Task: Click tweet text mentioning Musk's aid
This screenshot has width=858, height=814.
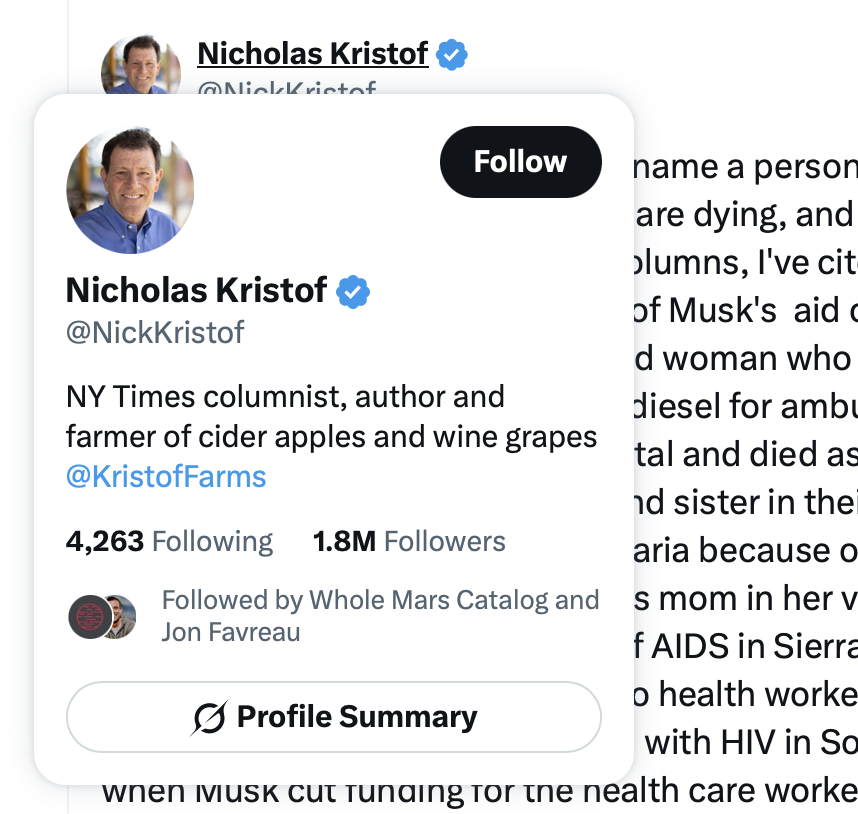Action: pos(745,311)
